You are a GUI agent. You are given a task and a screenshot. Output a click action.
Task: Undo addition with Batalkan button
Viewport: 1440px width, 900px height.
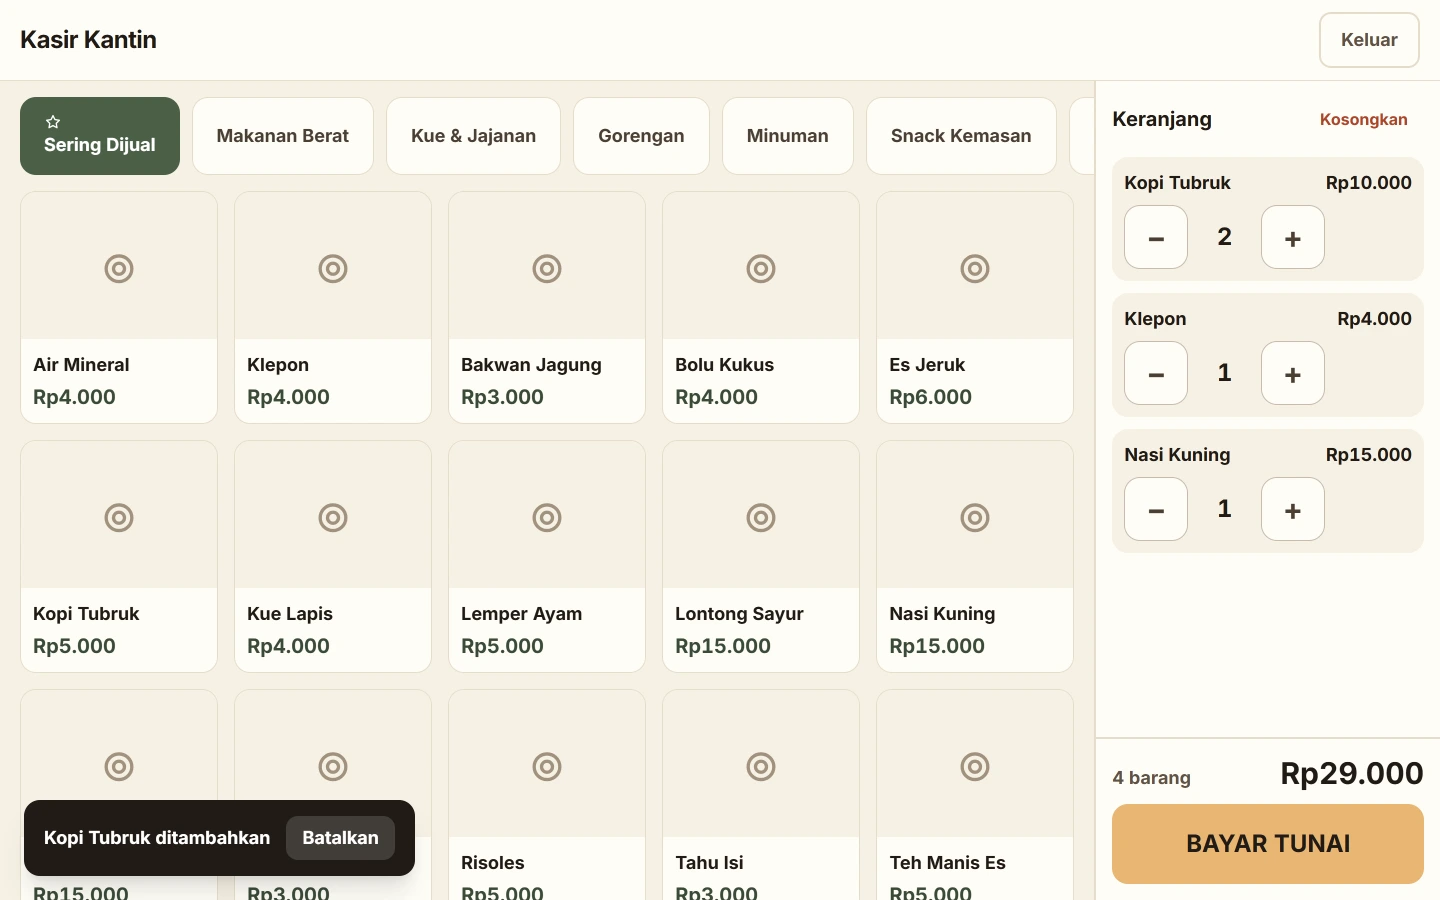(x=340, y=838)
